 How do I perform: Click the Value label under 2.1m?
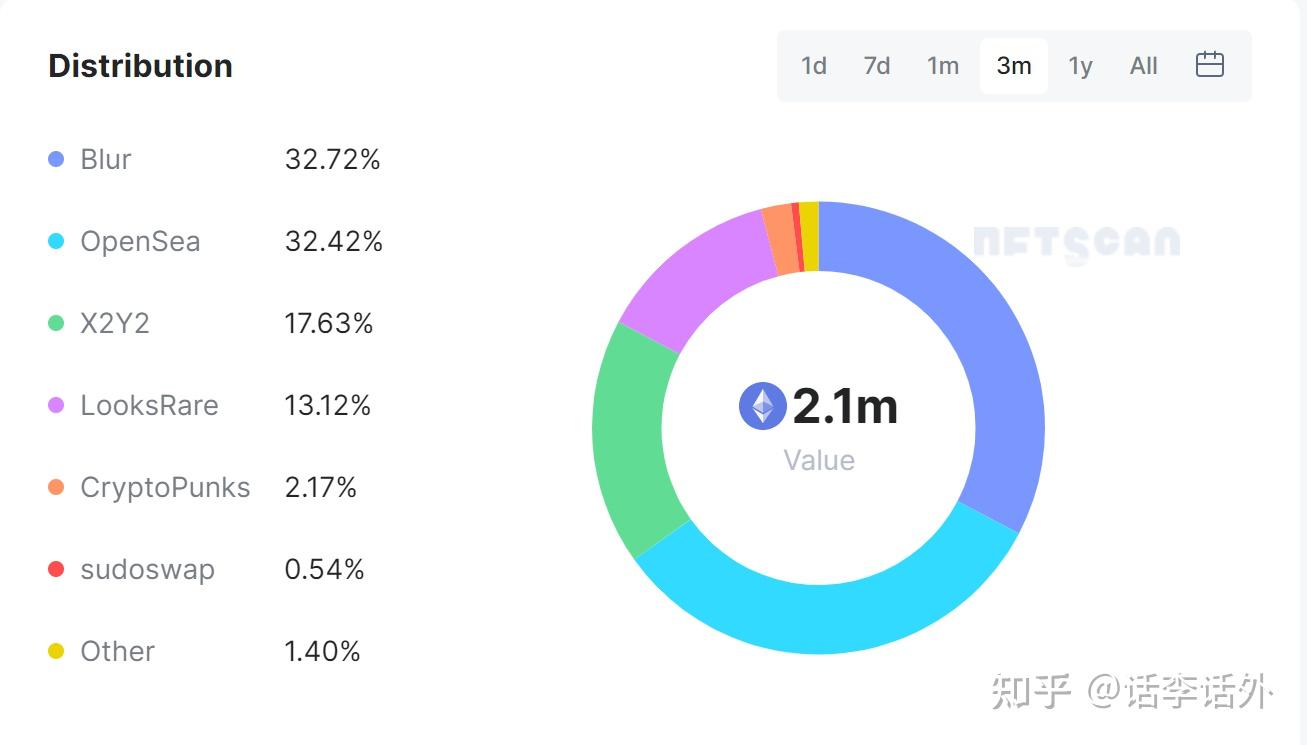(819, 460)
